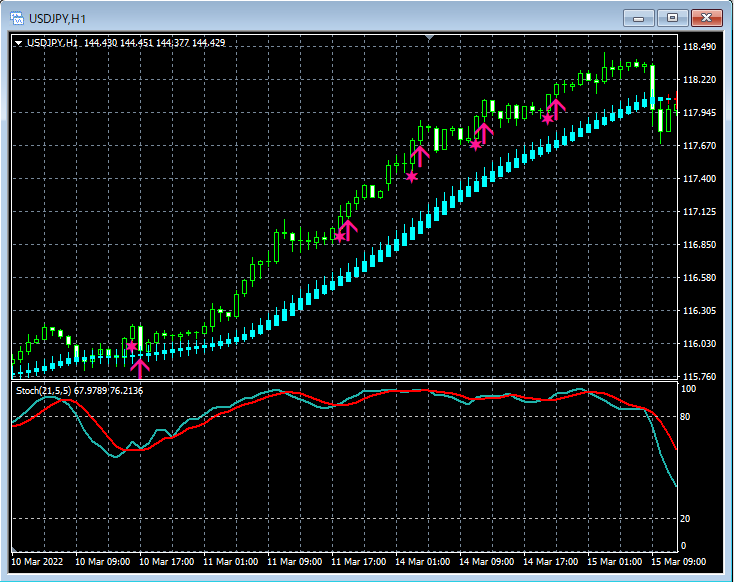Click the pink star signal near 116.030 on 10 Mar

[132, 346]
